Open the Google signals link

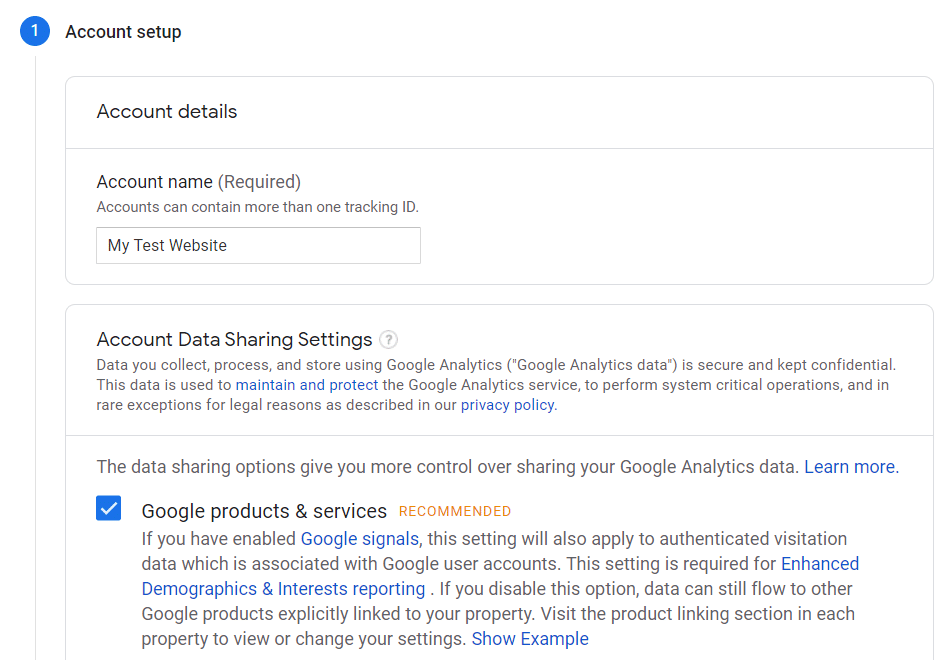(359, 538)
